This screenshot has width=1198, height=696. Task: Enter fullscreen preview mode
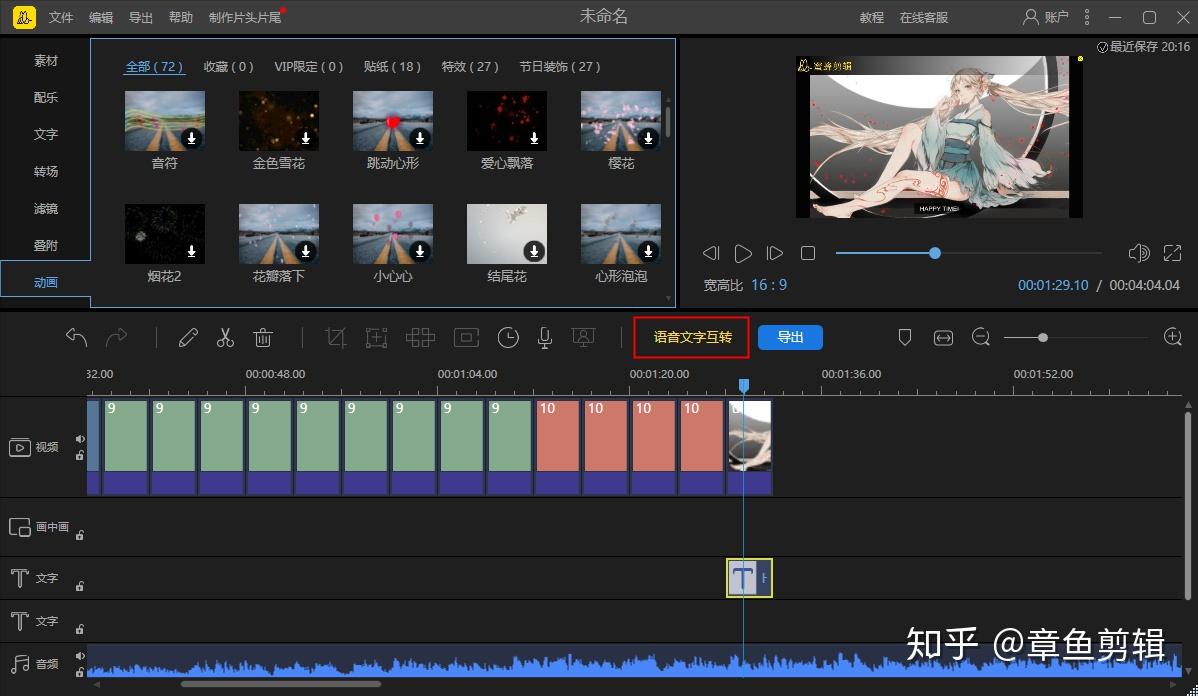coord(1172,253)
